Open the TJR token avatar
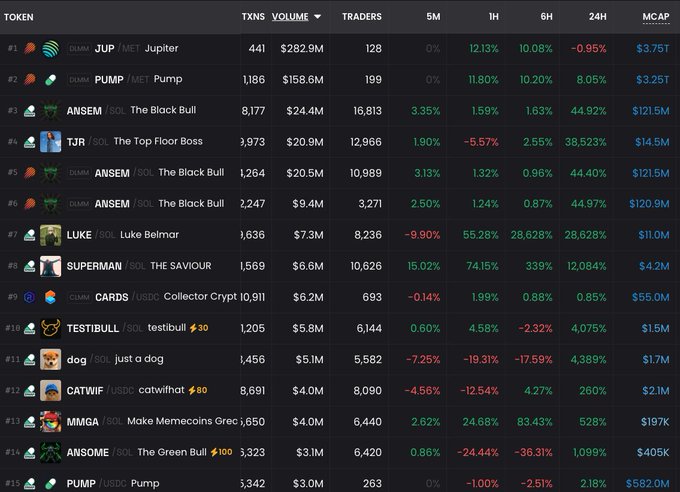Screen dimensions: 680x492 point(51,142)
